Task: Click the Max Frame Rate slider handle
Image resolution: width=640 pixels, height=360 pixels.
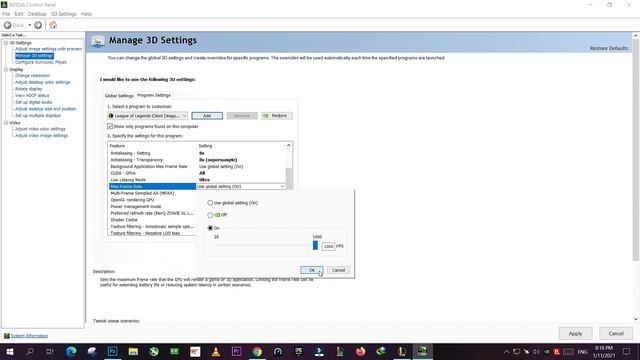Action: click(315, 245)
